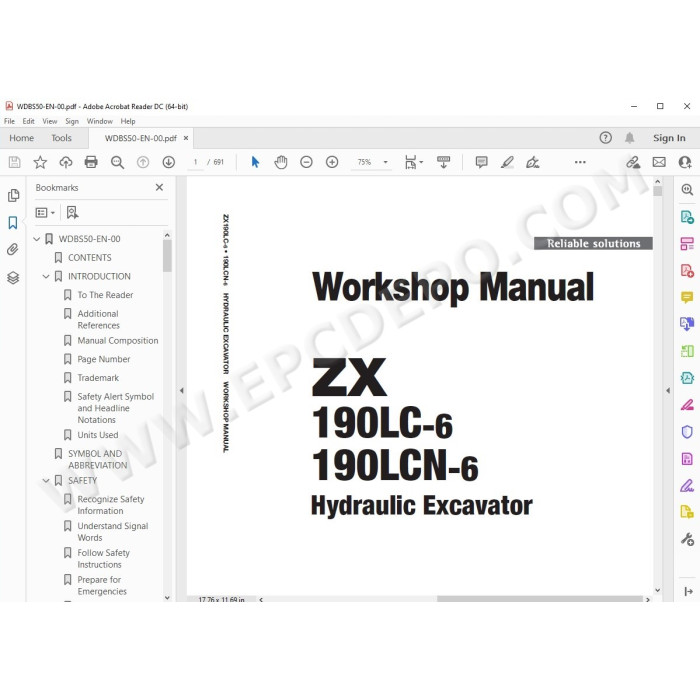700x700 pixels.
Task: Open Manual Composition bookmark
Action: coord(118,341)
